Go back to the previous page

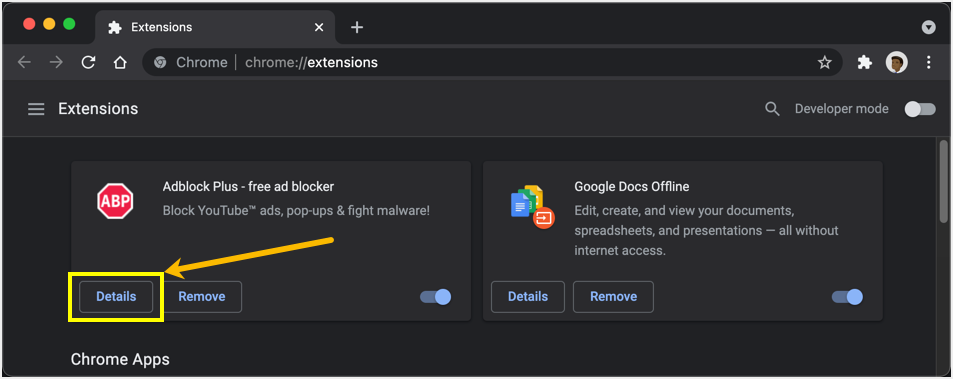pos(24,63)
